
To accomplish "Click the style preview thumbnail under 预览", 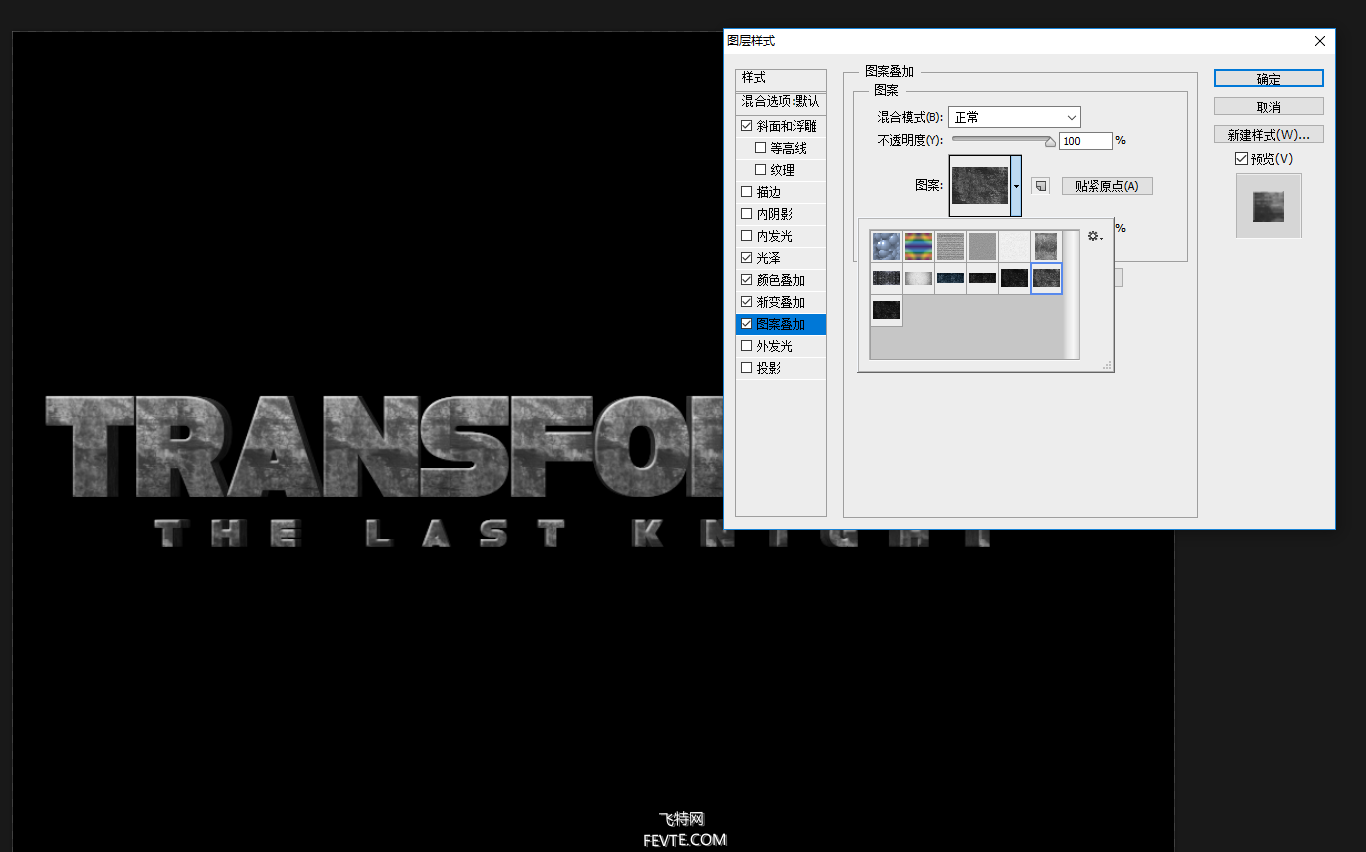I will [1269, 206].
